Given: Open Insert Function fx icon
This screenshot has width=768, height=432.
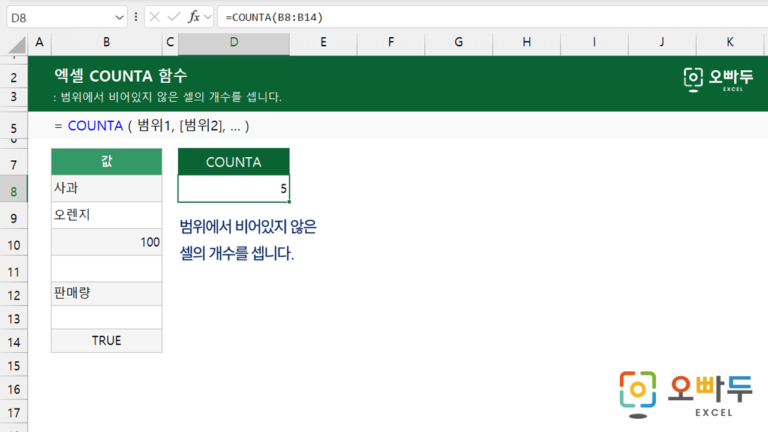Looking at the screenshot, I should [x=194, y=17].
